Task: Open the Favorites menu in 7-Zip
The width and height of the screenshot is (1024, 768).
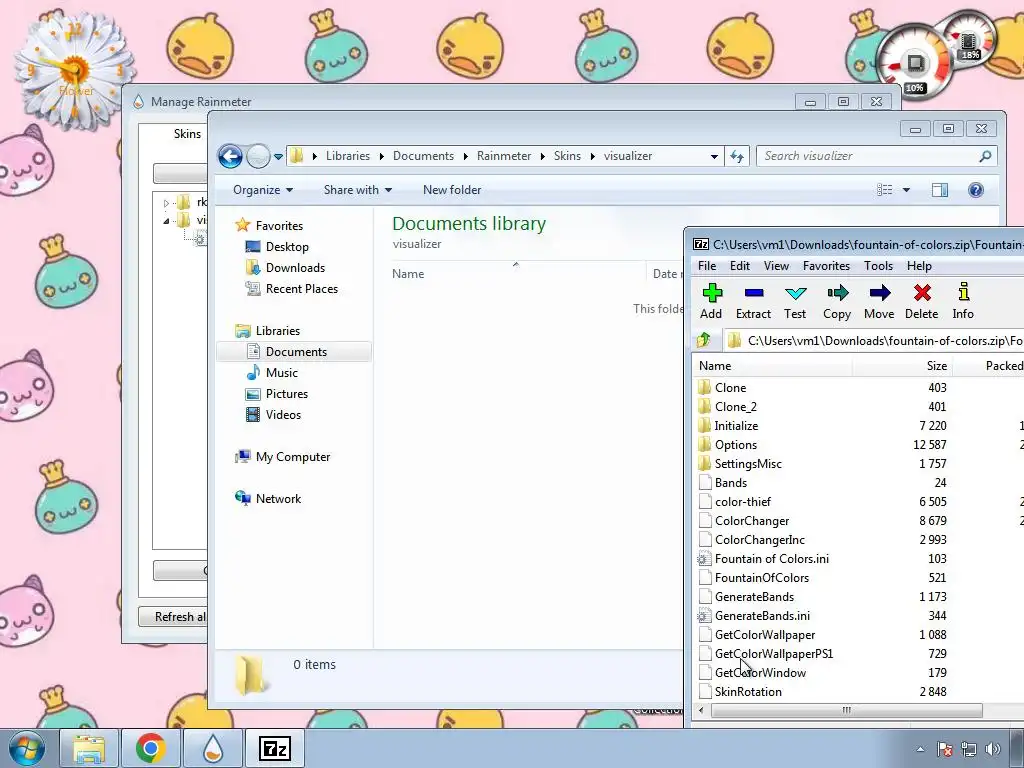Action: [826, 266]
